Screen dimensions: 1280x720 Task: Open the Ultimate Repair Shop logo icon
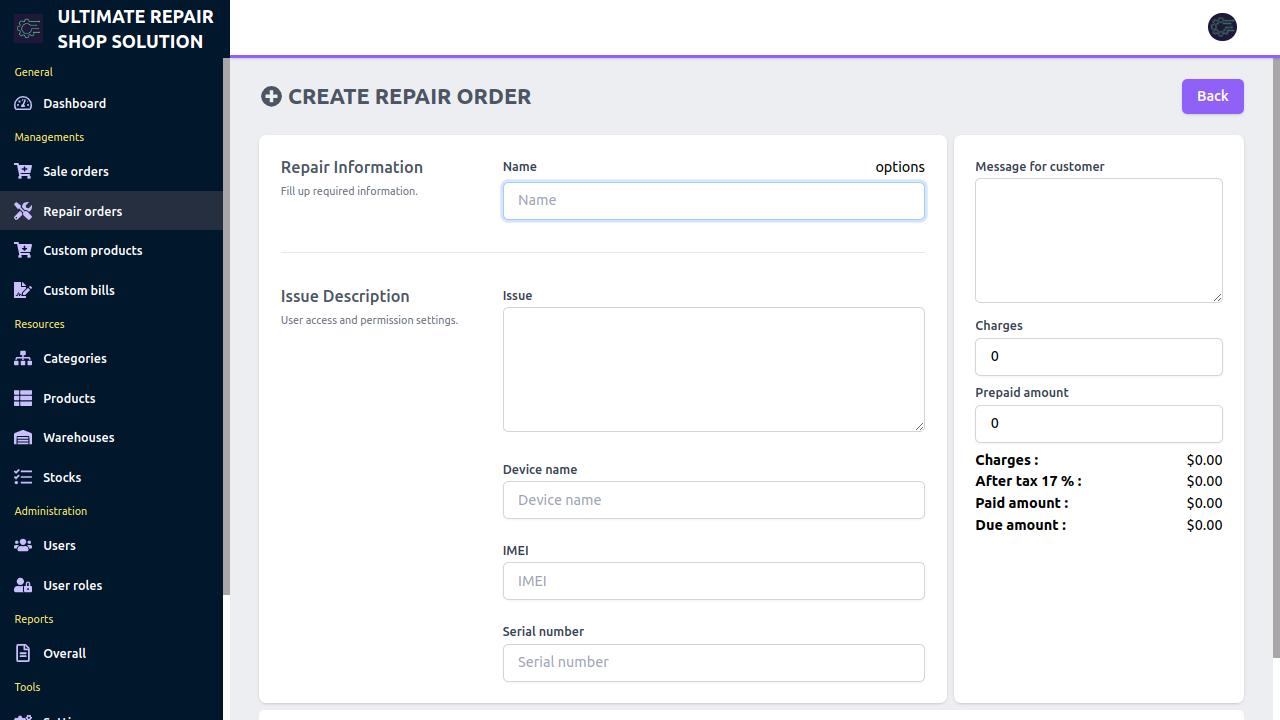(x=28, y=27)
